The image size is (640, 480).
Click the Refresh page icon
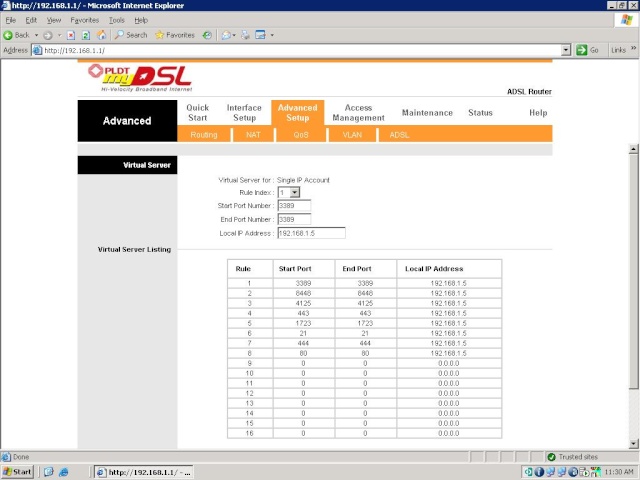(86, 35)
